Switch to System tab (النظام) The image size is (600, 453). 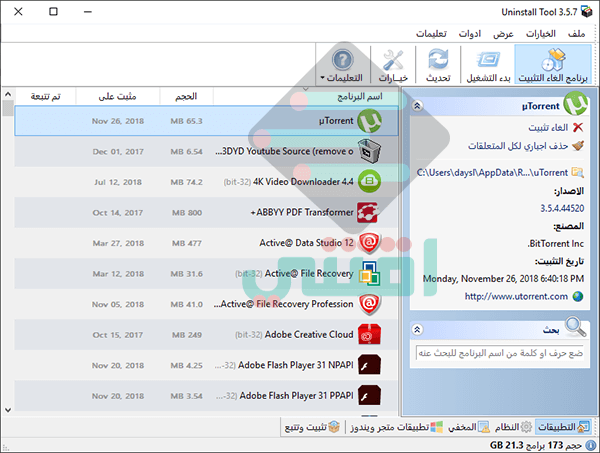(513, 427)
